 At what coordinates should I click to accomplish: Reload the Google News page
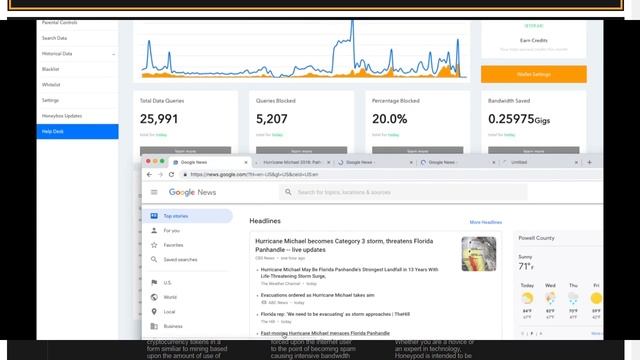pyautogui.click(x=171, y=174)
